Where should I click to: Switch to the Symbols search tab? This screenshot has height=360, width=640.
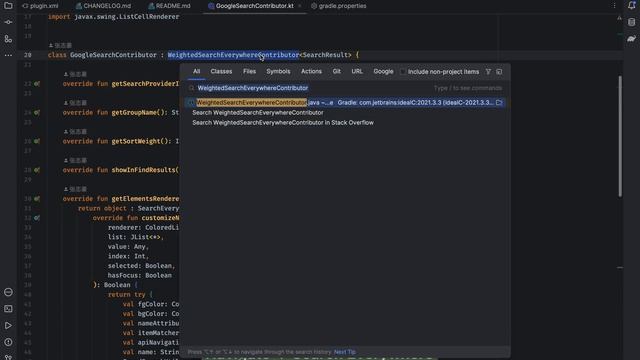pyautogui.click(x=278, y=71)
